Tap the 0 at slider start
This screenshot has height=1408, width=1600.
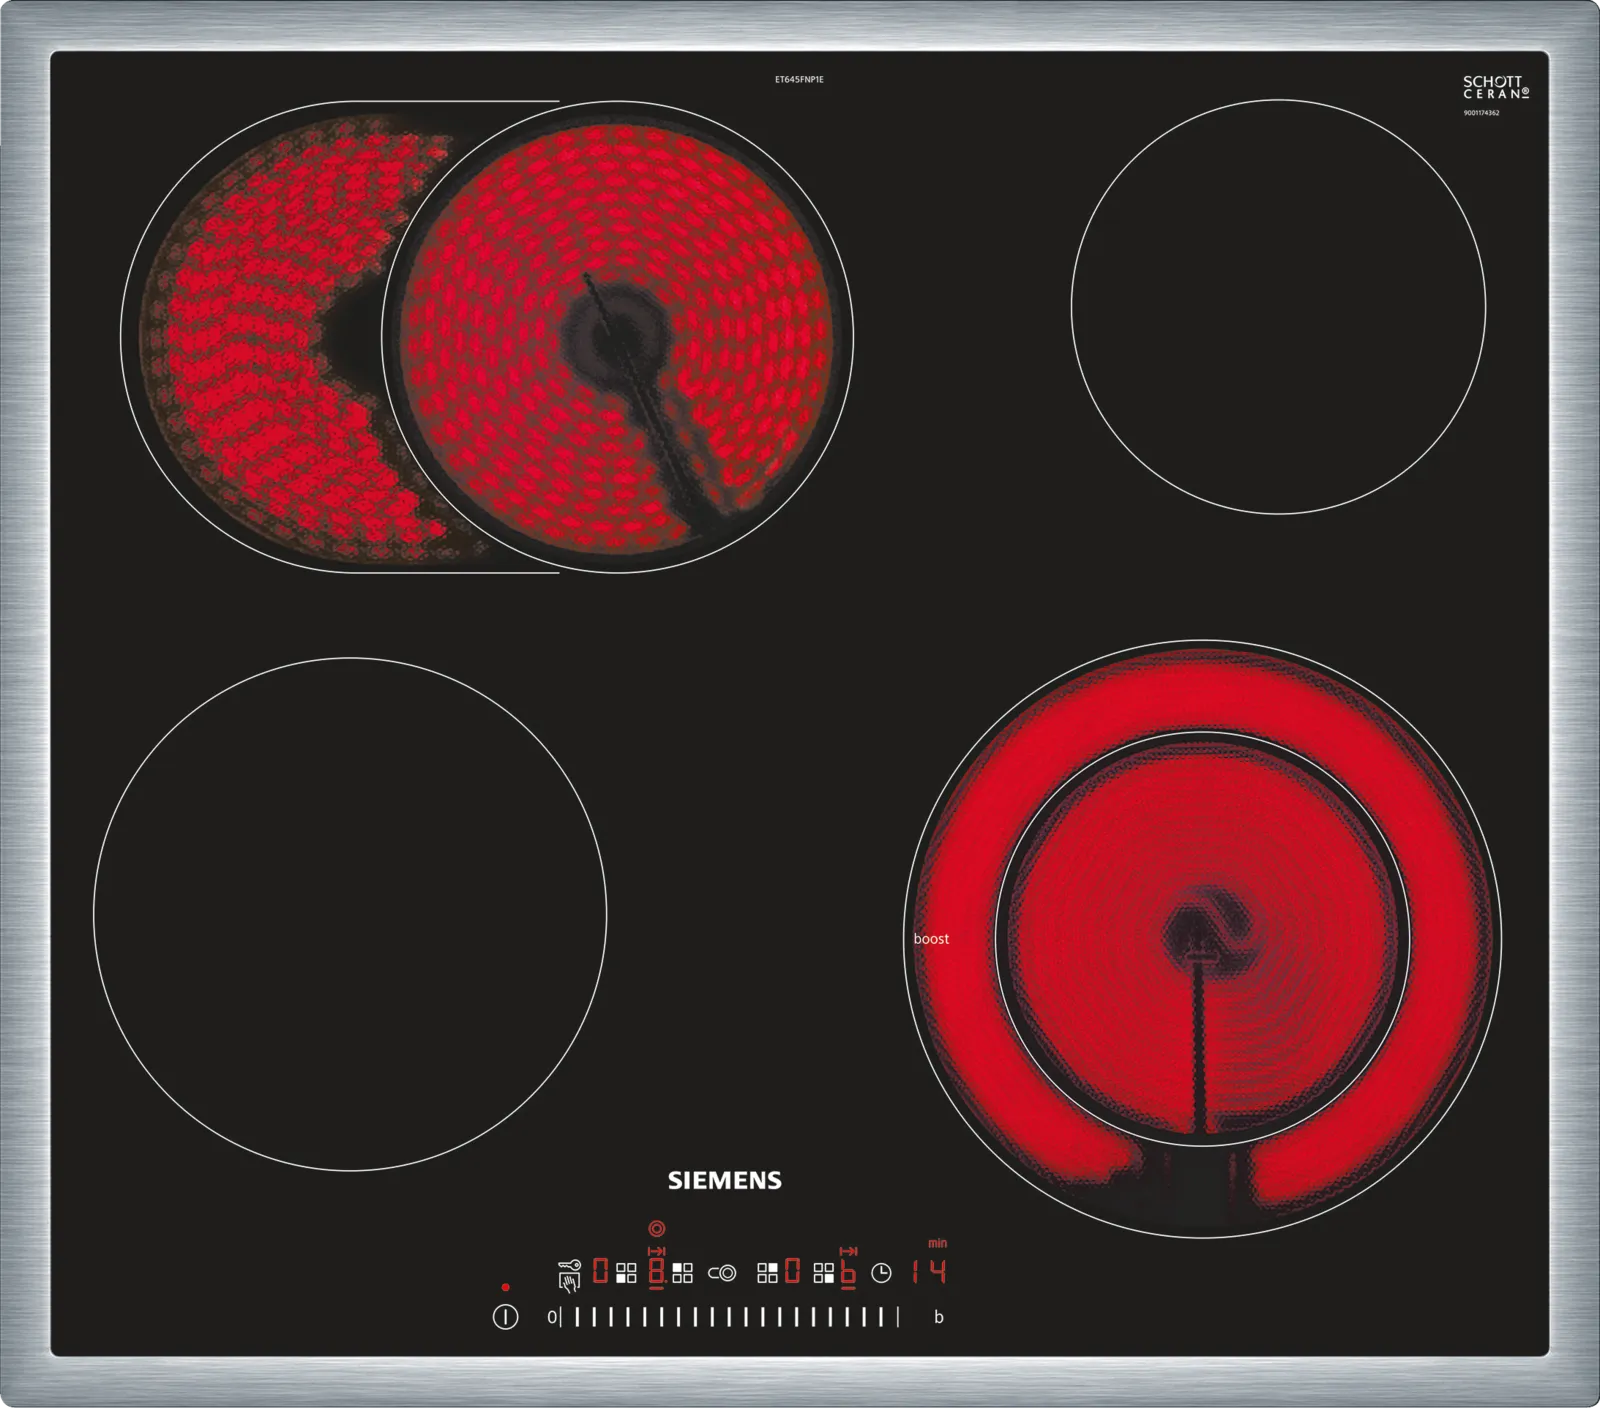tap(551, 1317)
